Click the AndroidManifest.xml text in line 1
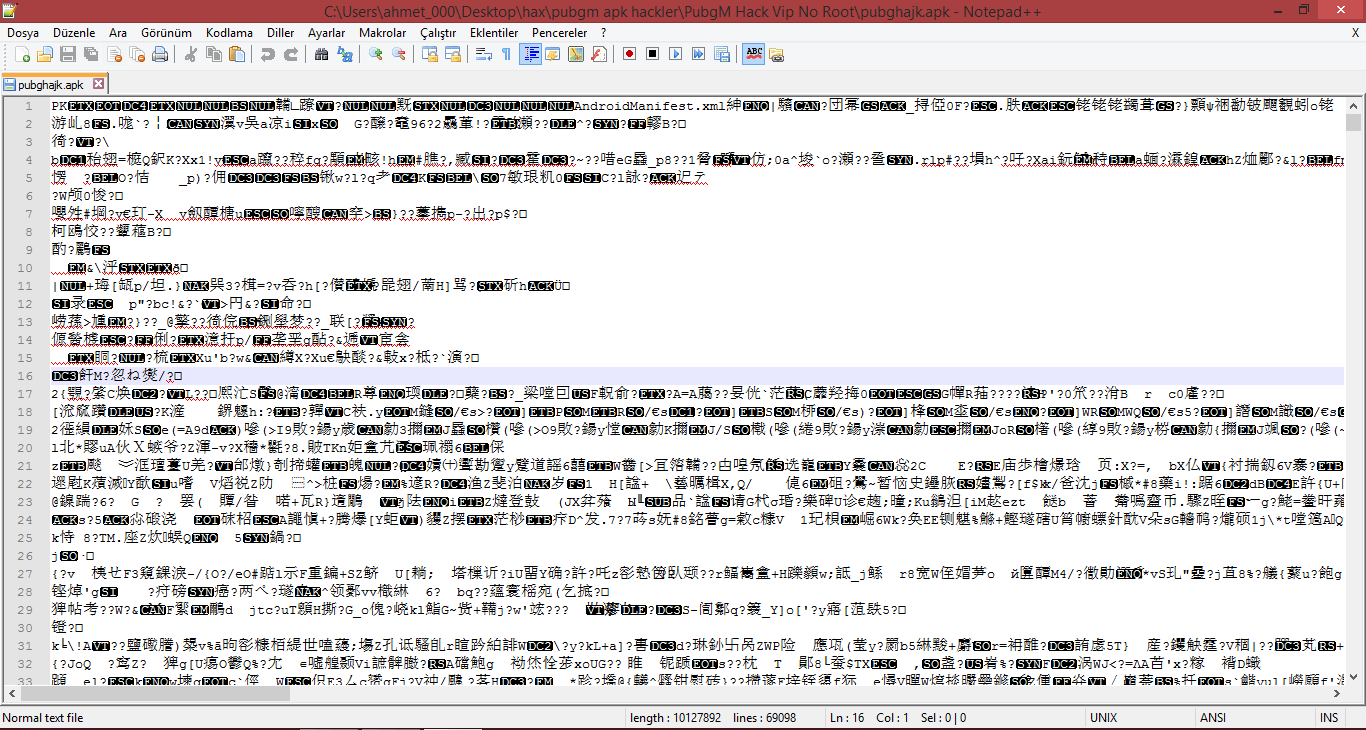The height and width of the screenshot is (730, 1366). pyautogui.click(x=648, y=106)
